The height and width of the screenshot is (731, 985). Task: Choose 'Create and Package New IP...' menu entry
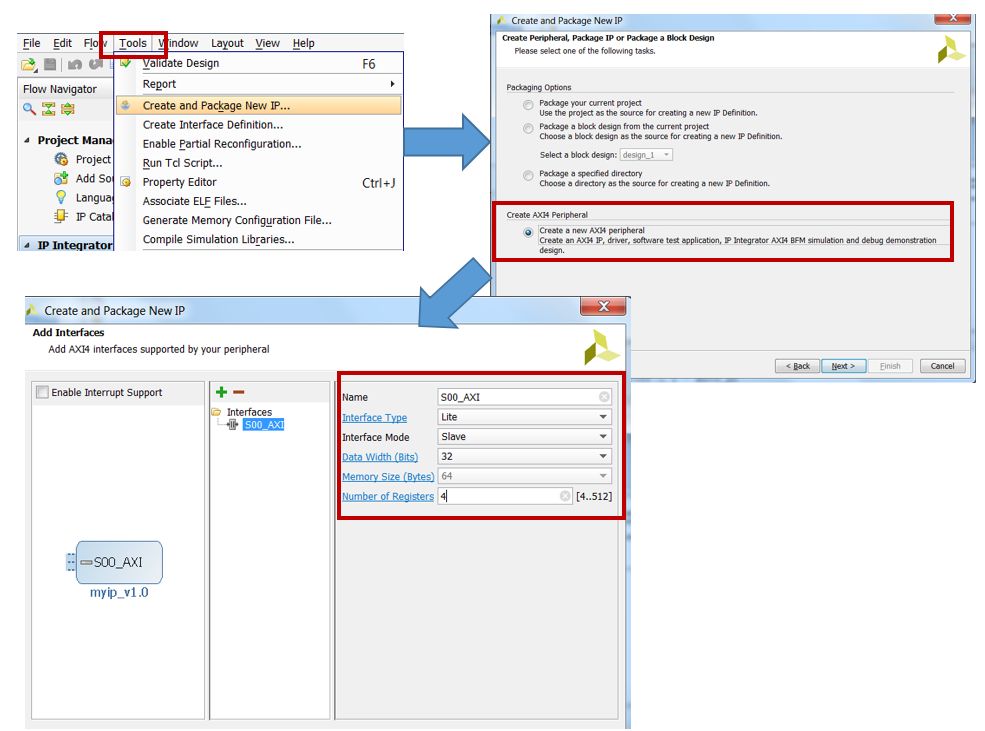[216, 105]
